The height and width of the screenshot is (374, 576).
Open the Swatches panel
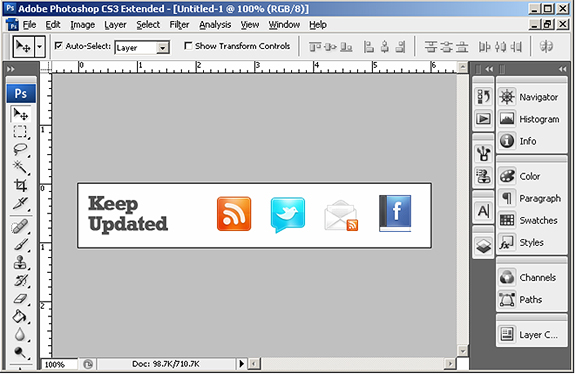coord(529,220)
